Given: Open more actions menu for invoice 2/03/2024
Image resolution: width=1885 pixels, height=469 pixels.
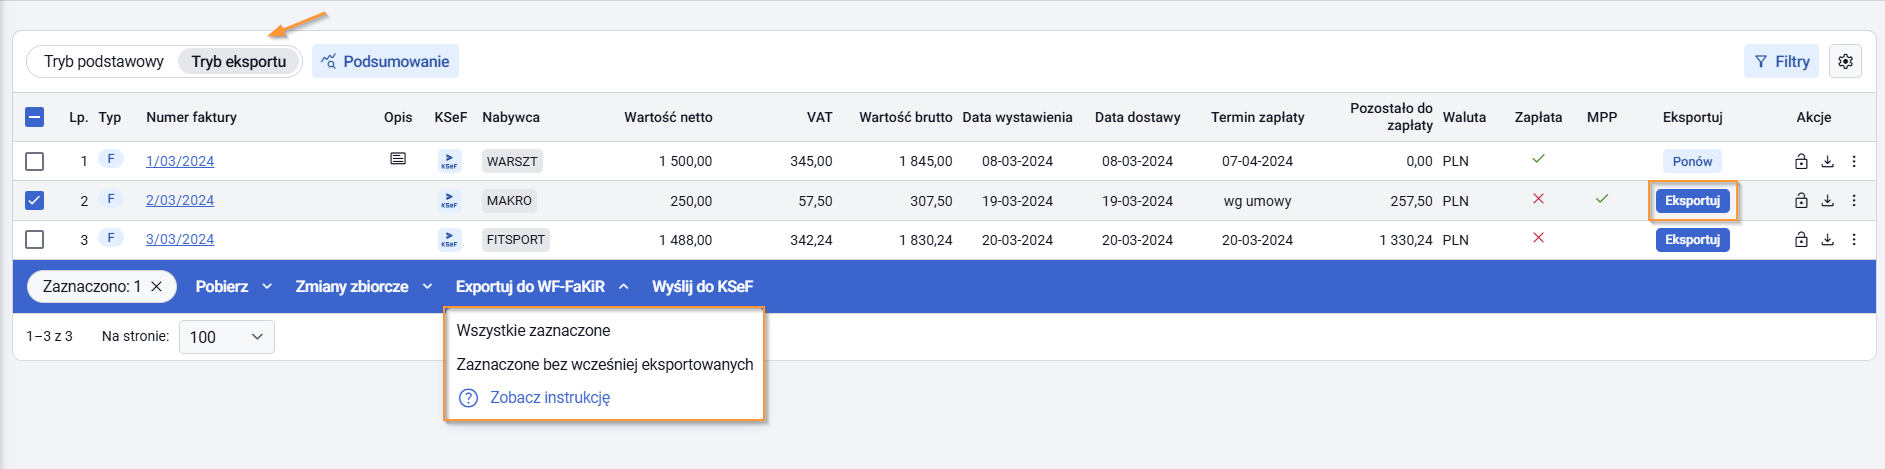Looking at the screenshot, I should [x=1854, y=200].
